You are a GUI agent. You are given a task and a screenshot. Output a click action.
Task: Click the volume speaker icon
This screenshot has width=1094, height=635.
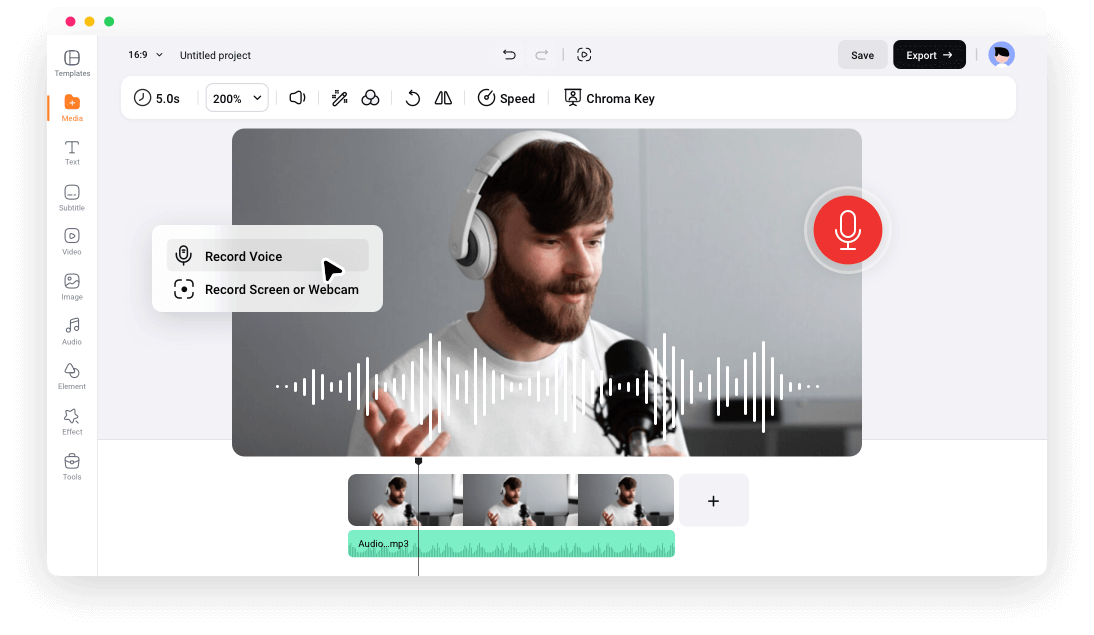297,98
